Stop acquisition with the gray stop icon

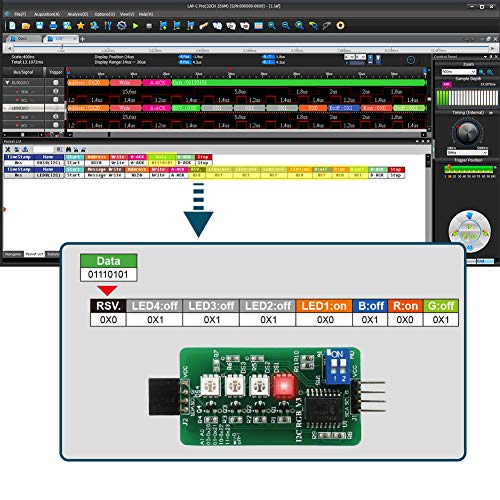pos(149,26)
